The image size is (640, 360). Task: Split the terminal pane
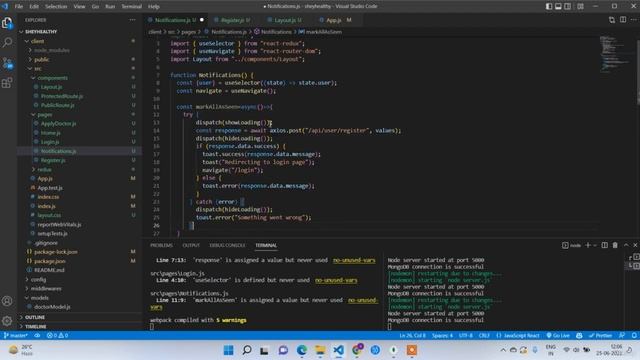pos(604,245)
